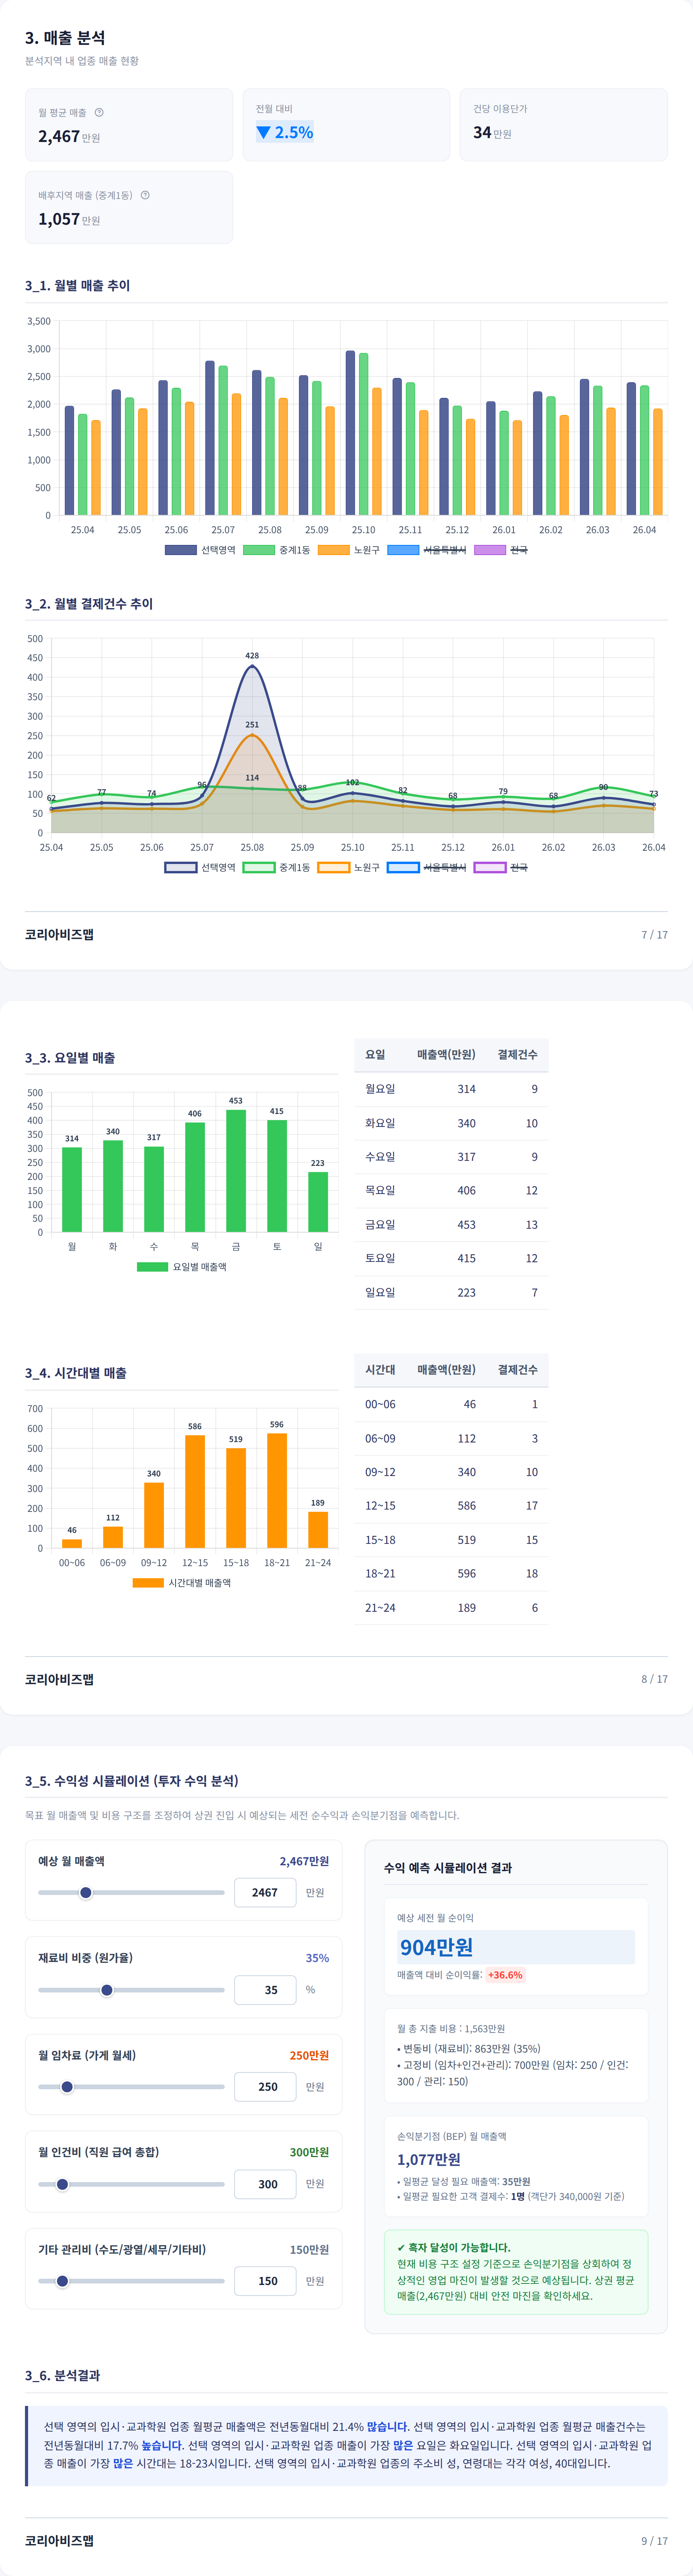Select the 00~06 row in time table
Screen dimensions: 693x2576
pos(451,1404)
